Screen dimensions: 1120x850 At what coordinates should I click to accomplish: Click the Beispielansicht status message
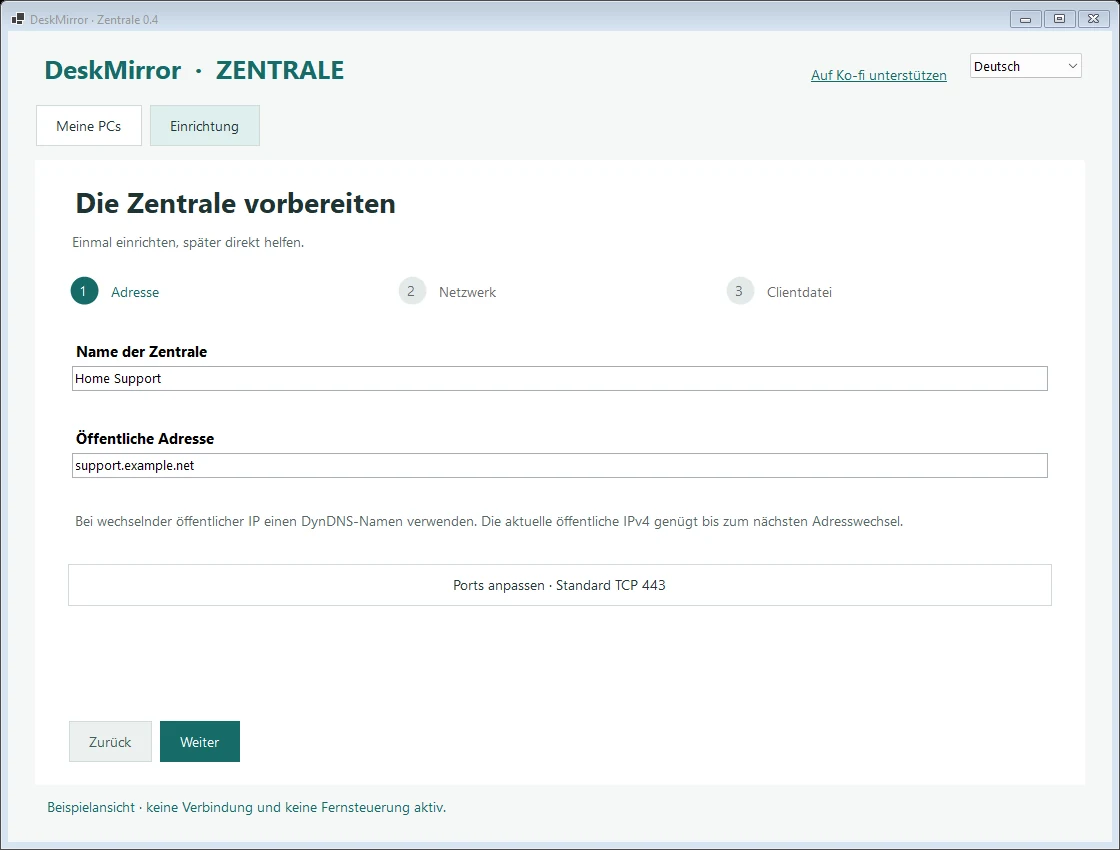(x=246, y=807)
